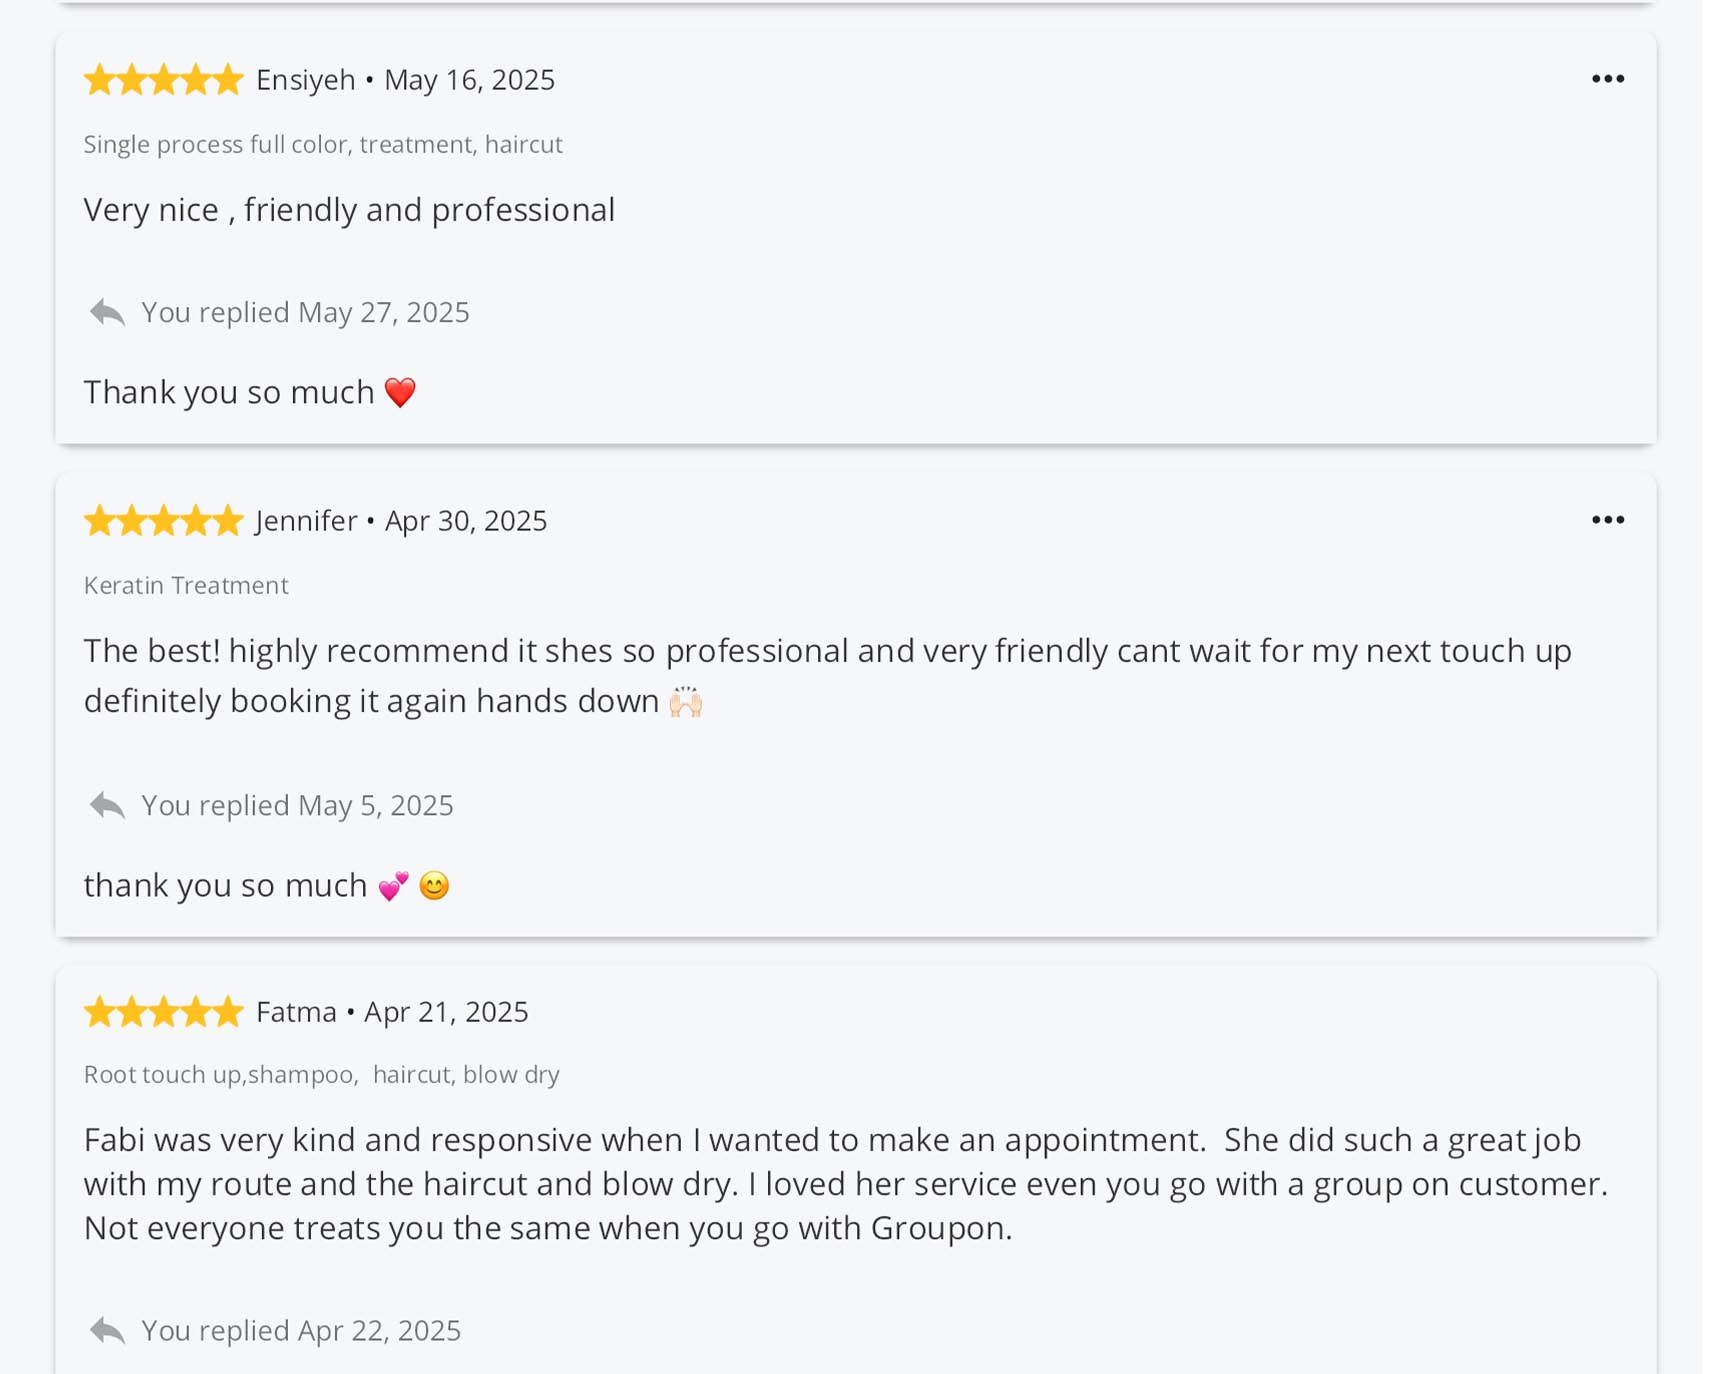Screen dimensions: 1718x1374
Task: Open the options menu on Ensiyeh's review
Action: point(1607,79)
